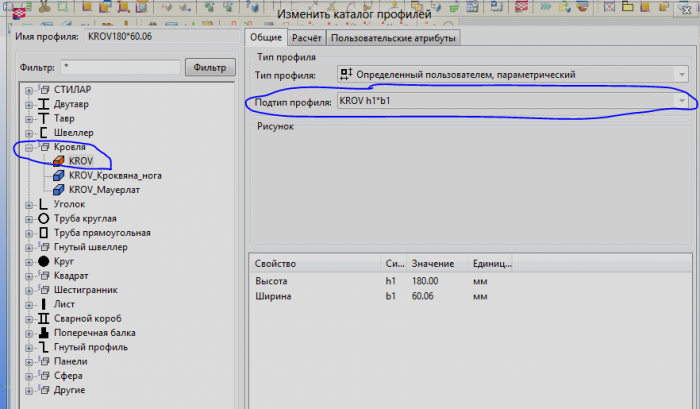Image resolution: width=700 pixels, height=409 pixels.
Task: Select the L-angle icon of Уголок
Action: [x=43, y=204]
